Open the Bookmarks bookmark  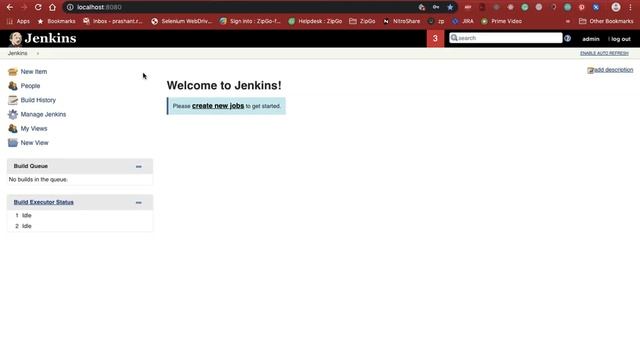(x=56, y=21)
